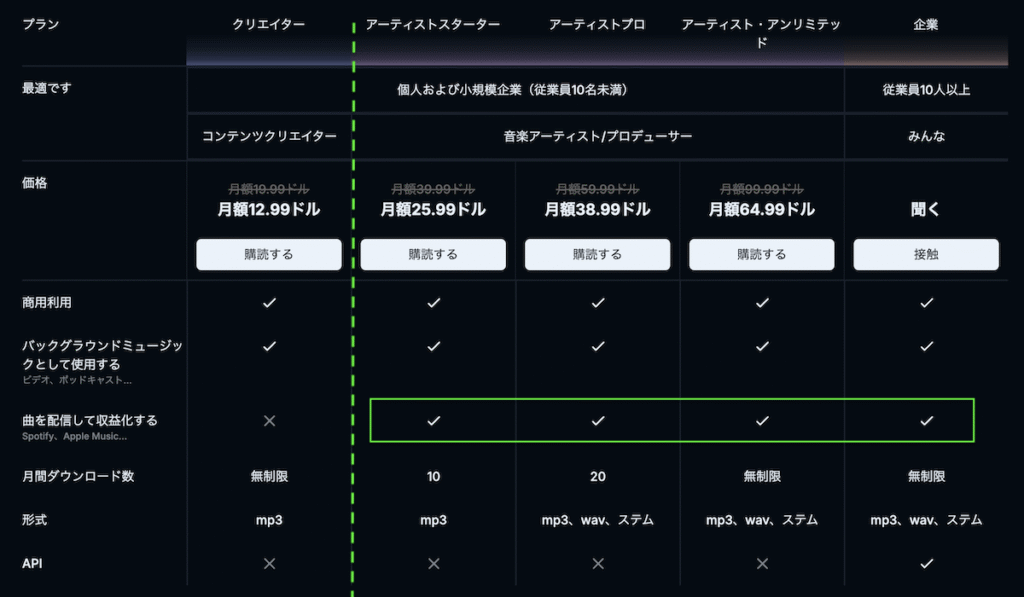1024x597 pixels.
Task: Click 音楽アーティスト/プロデューサー label
Action: click(x=597, y=136)
